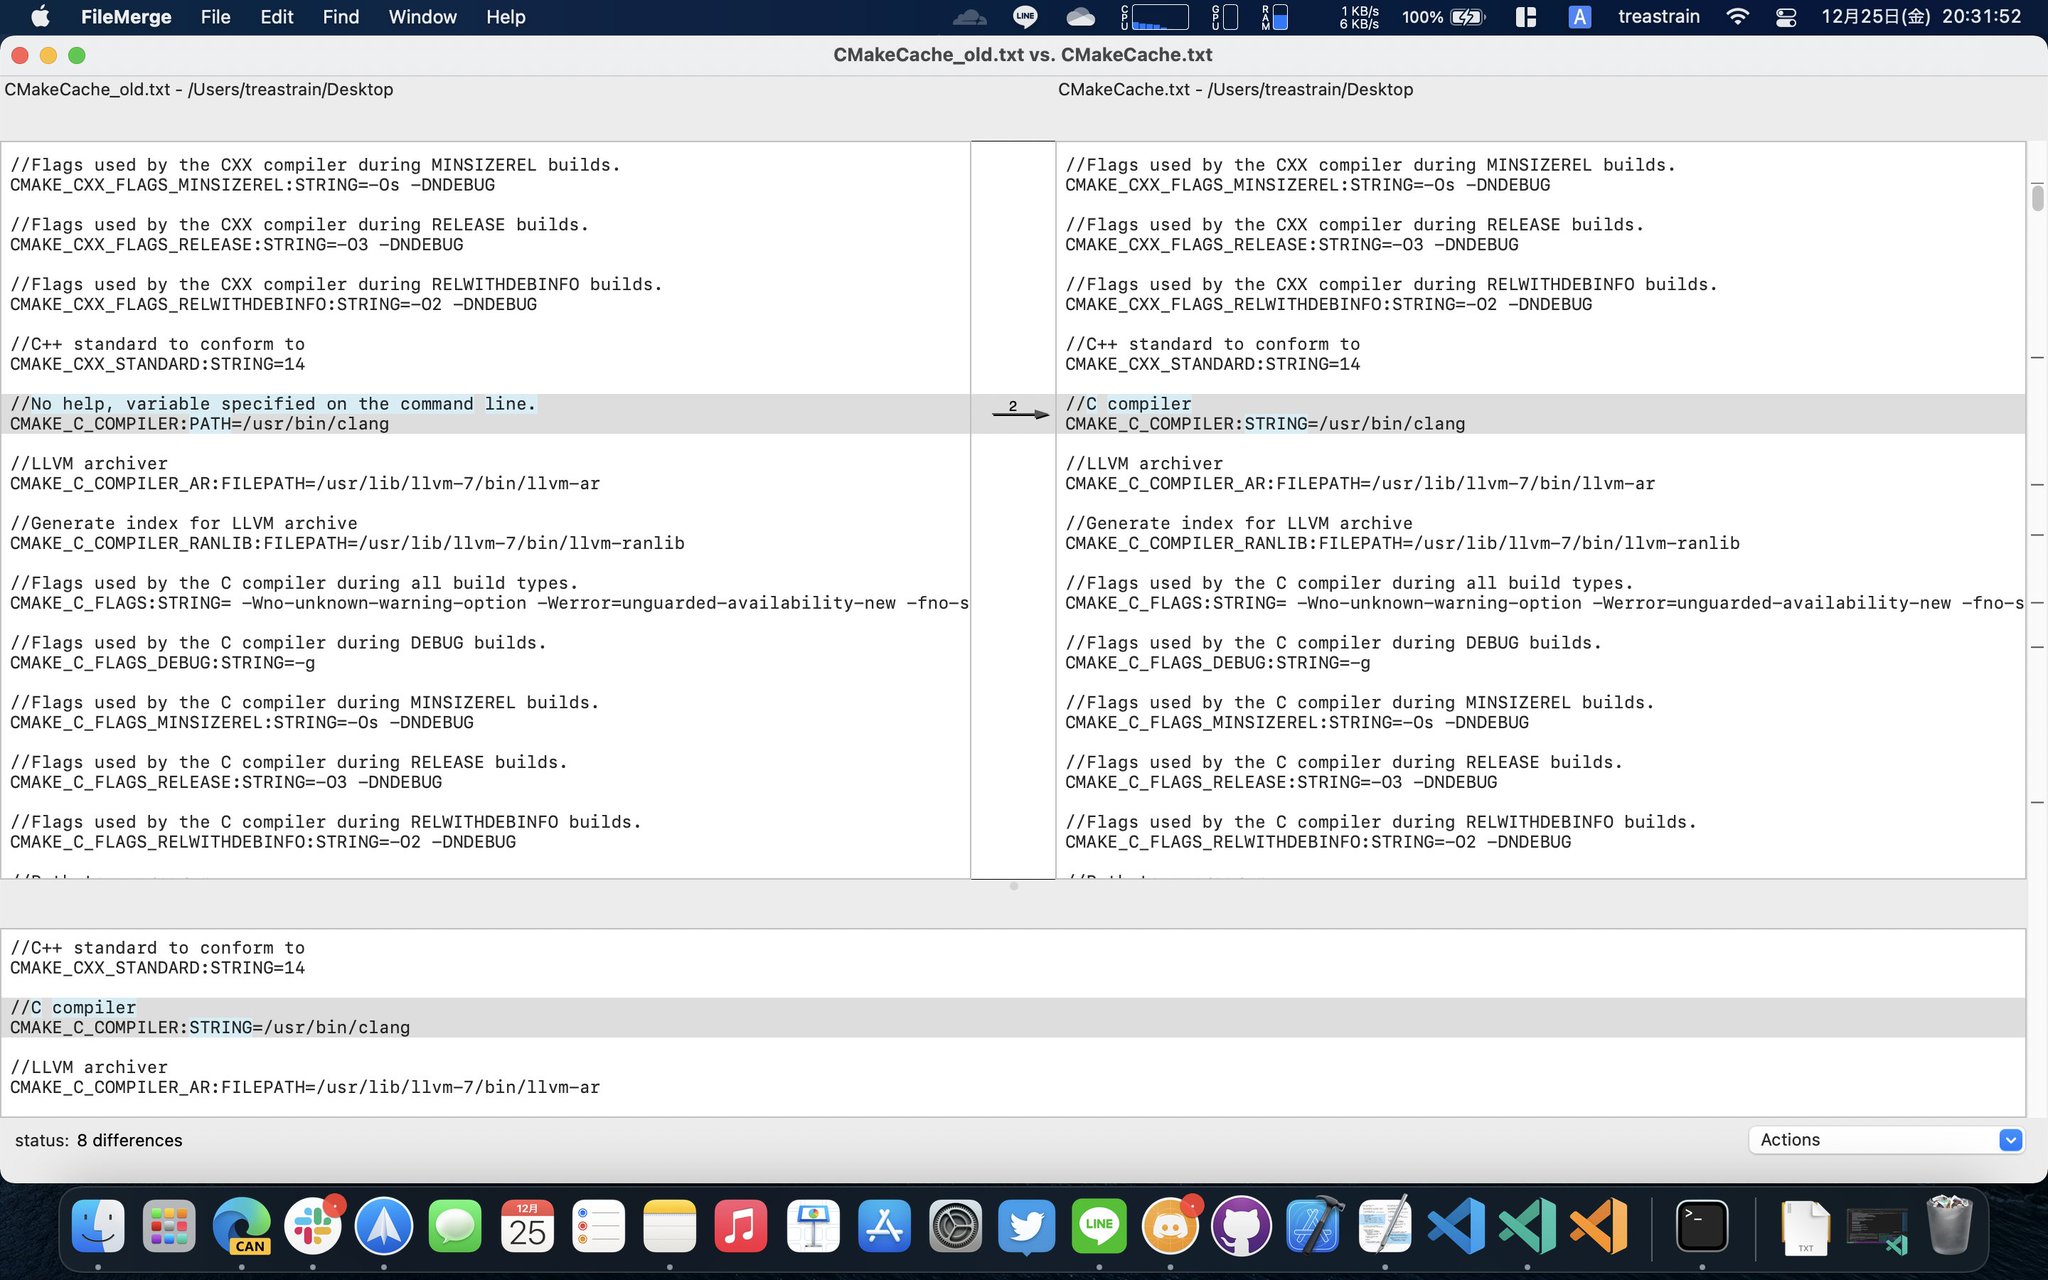
Task: Open GitHub Desktop from the Dock
Action: pos(1241,1226)
